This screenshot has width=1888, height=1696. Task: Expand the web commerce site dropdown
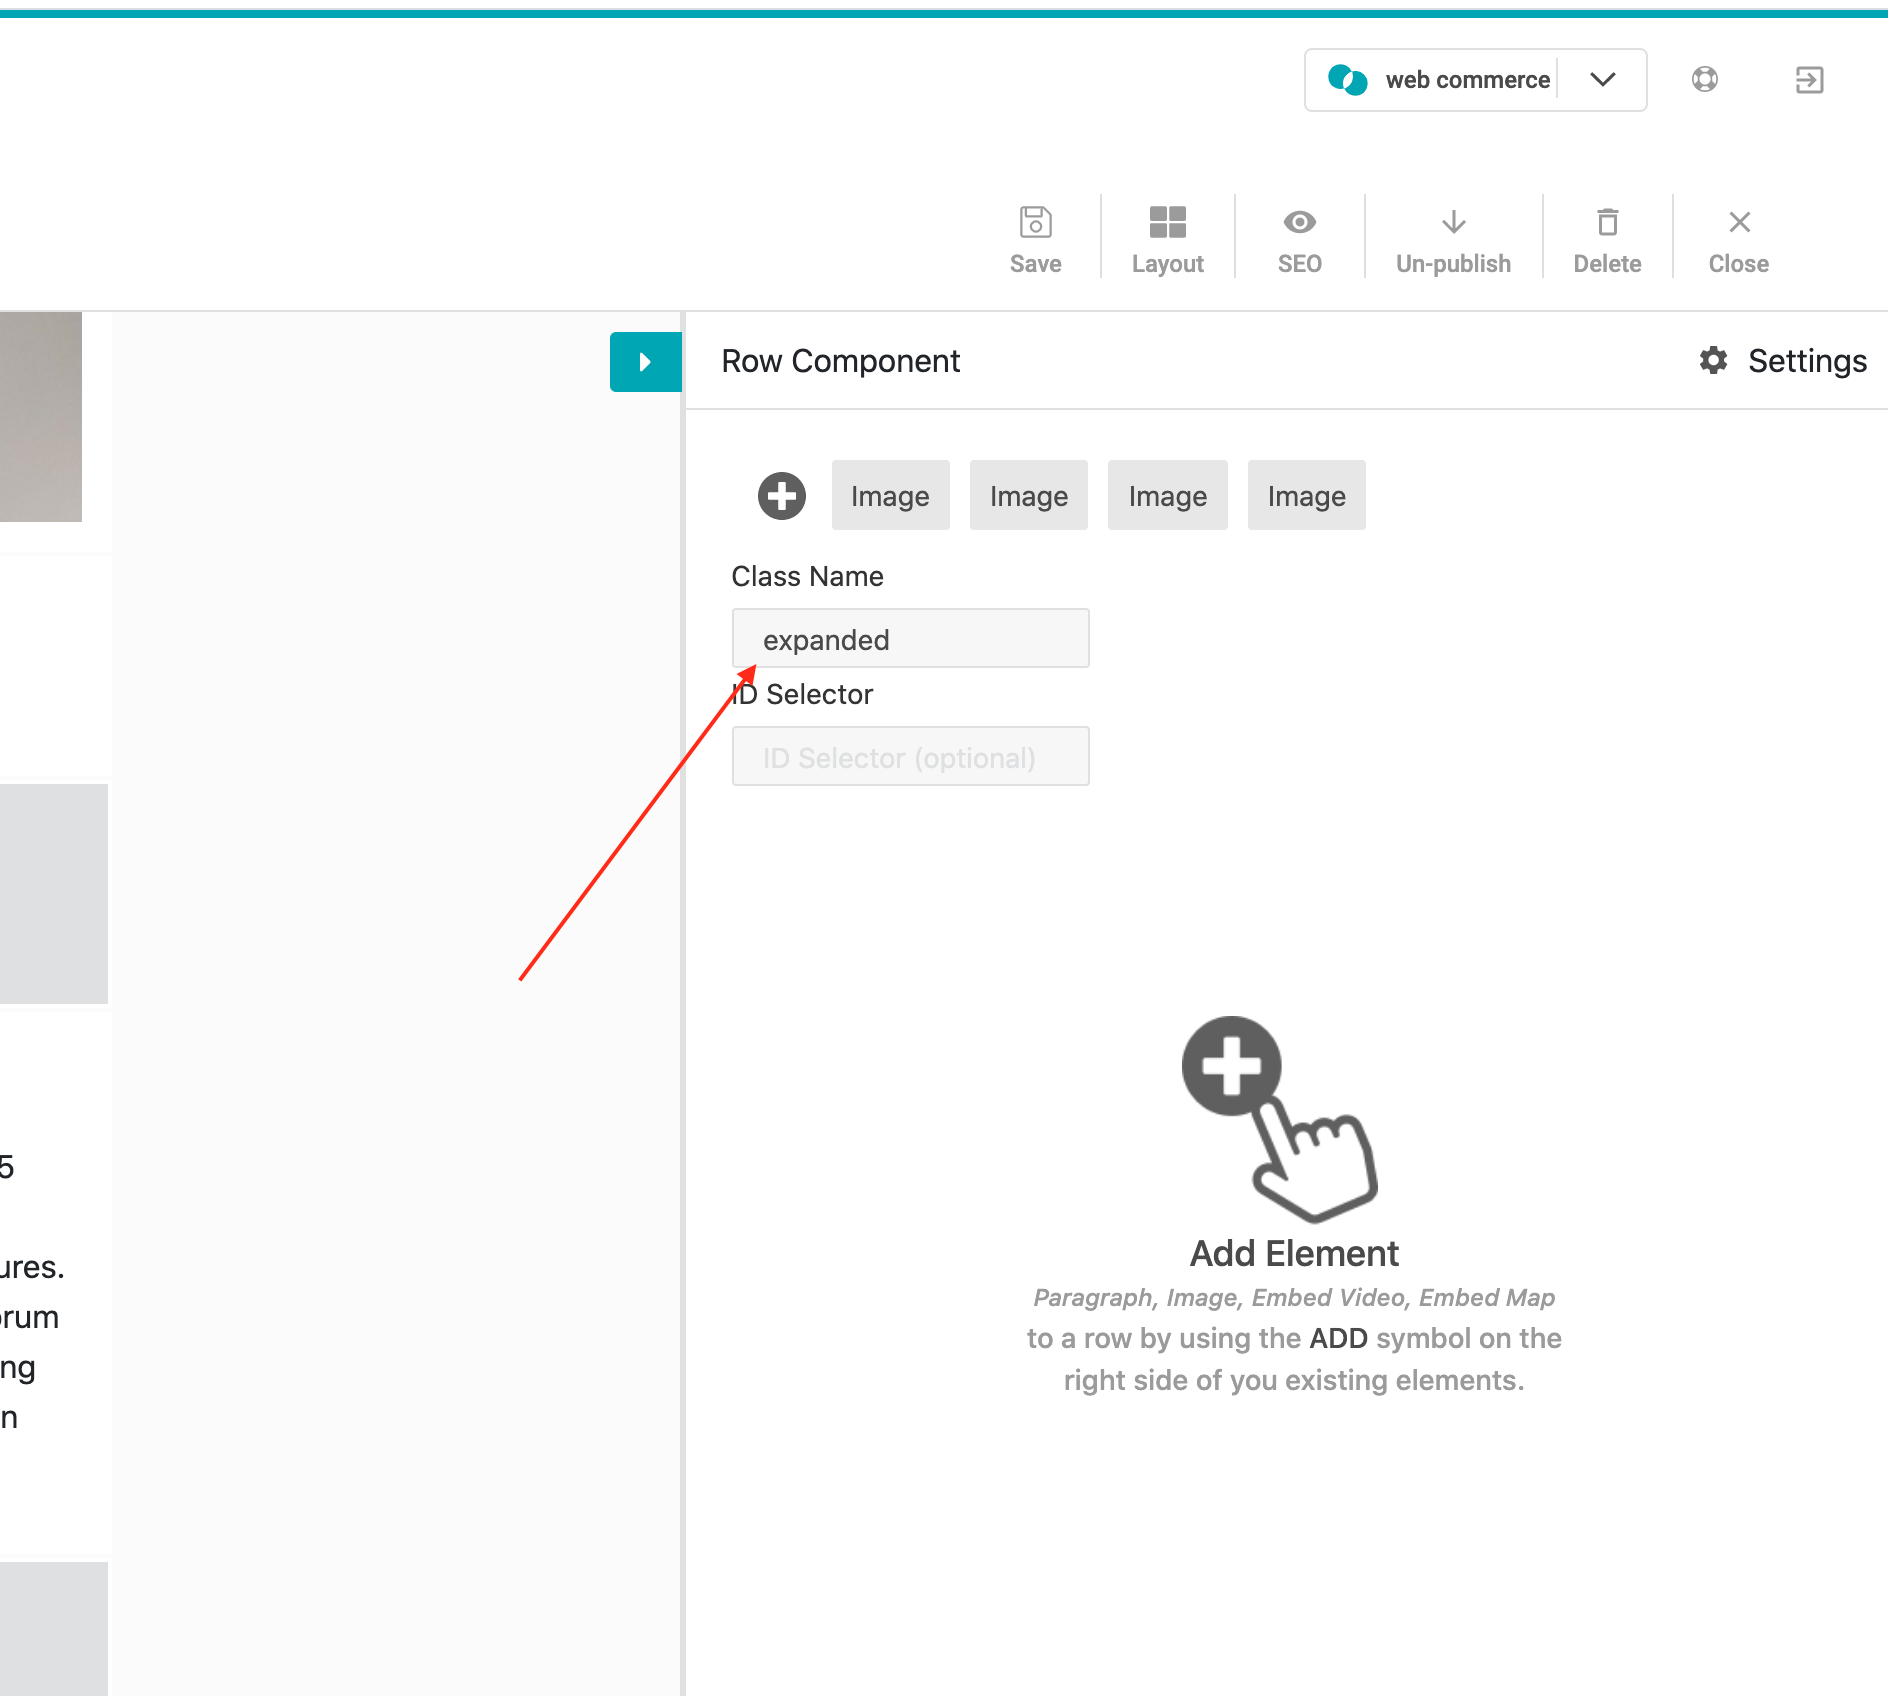1603,80
